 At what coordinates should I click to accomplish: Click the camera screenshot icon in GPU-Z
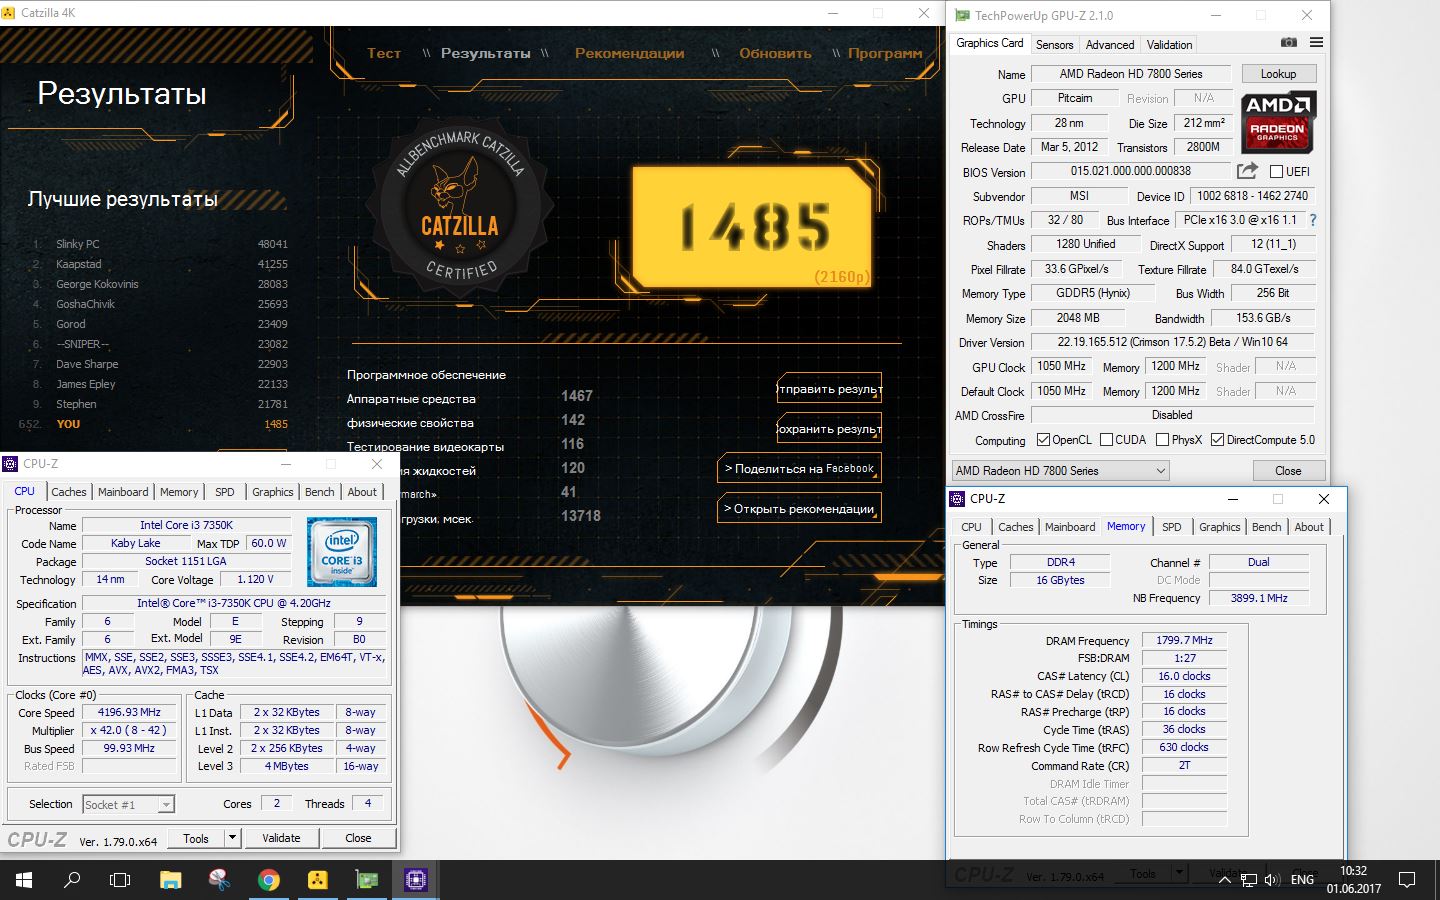(x=1289, y=43)
